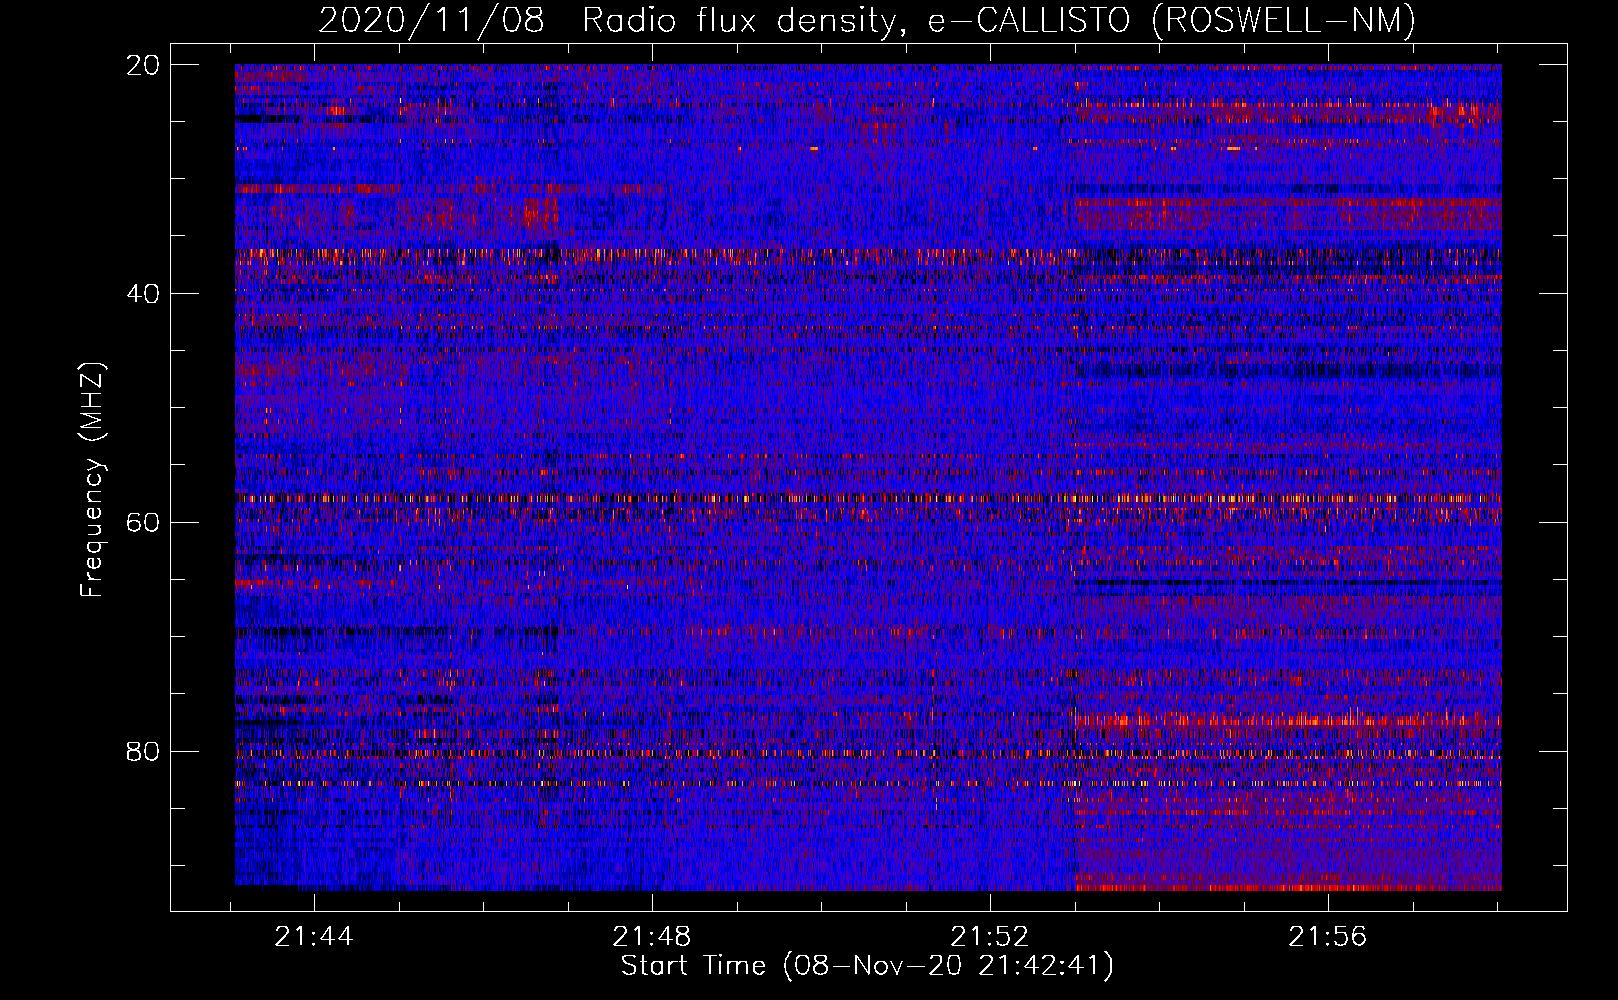
Task: Click the time tick label "21:48"
Action: pyautogui.click(x=652, y=936)
